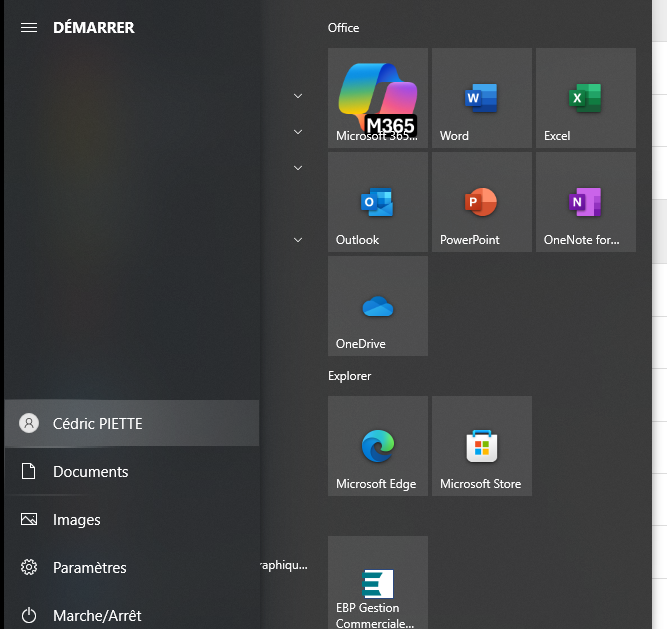This screenshot has height=629, width=667.
Task: Launch Microsoft Edge tile
Action: coord(378,446)
